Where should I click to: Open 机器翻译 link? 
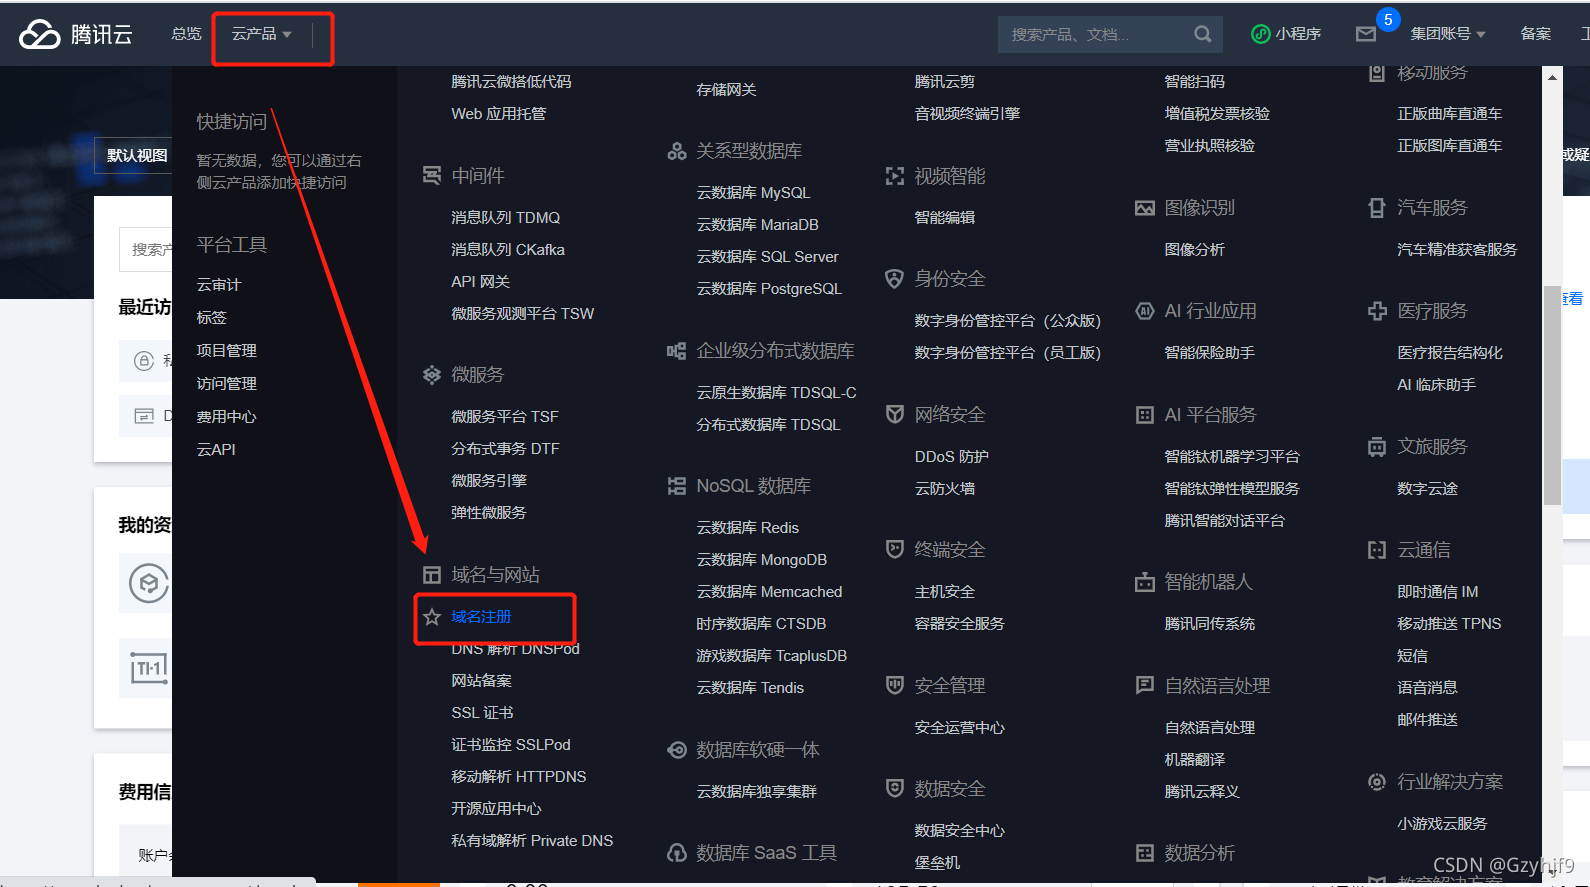coord(1194,760)
